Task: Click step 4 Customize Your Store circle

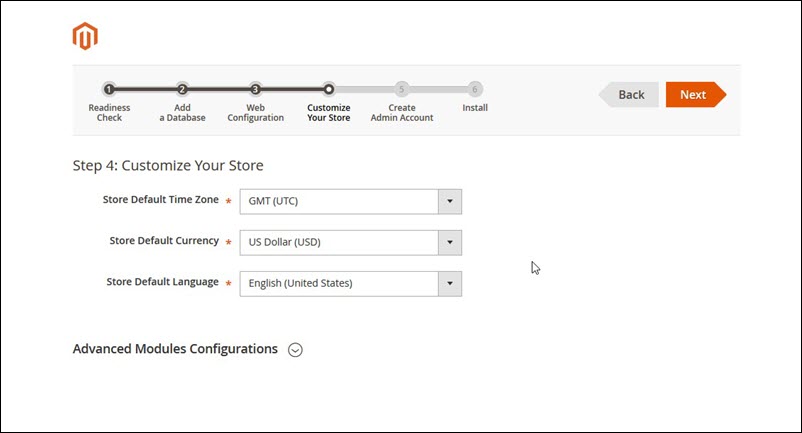Action: pyautogui.click(x=329, y=89)
